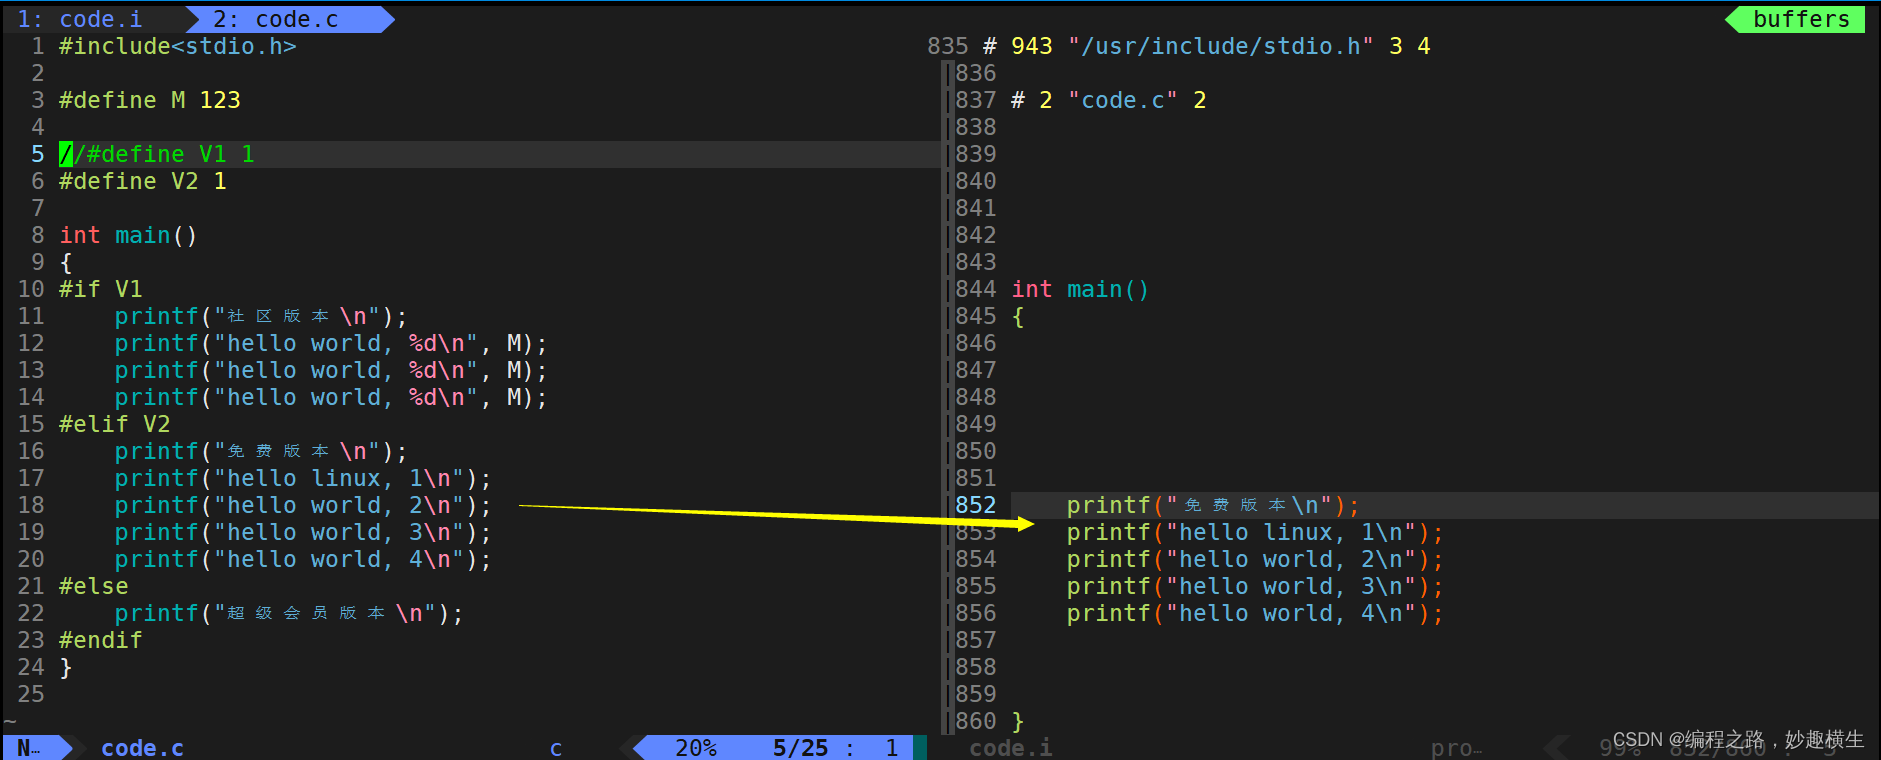The height and width of the screenshot is (760, 1881).
Task: Click the "code.c" linemarker on line 837
Action: pos(1109,100)
